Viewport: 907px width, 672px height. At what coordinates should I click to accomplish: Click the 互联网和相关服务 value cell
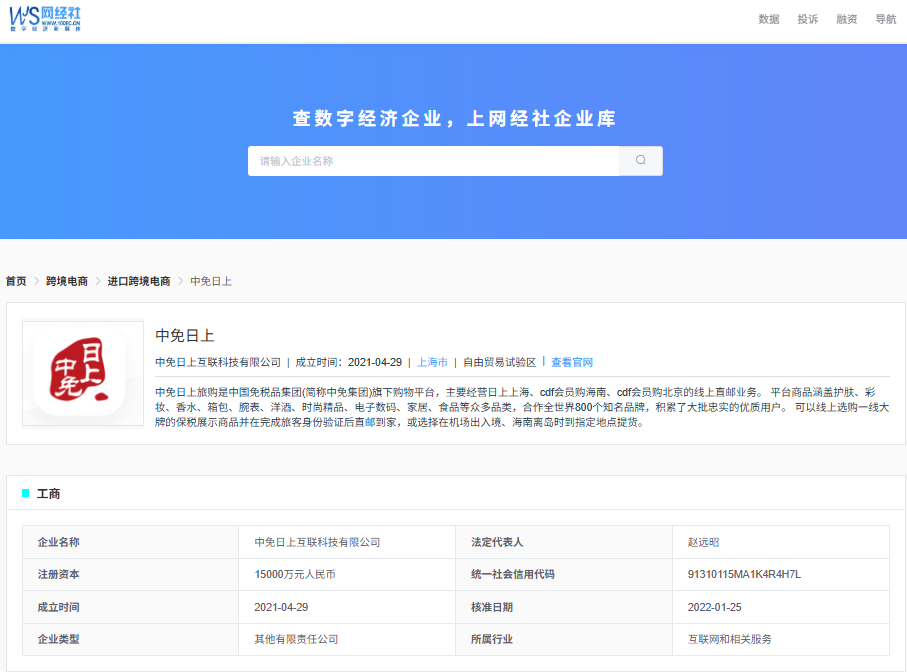click(x=781, y=639)
